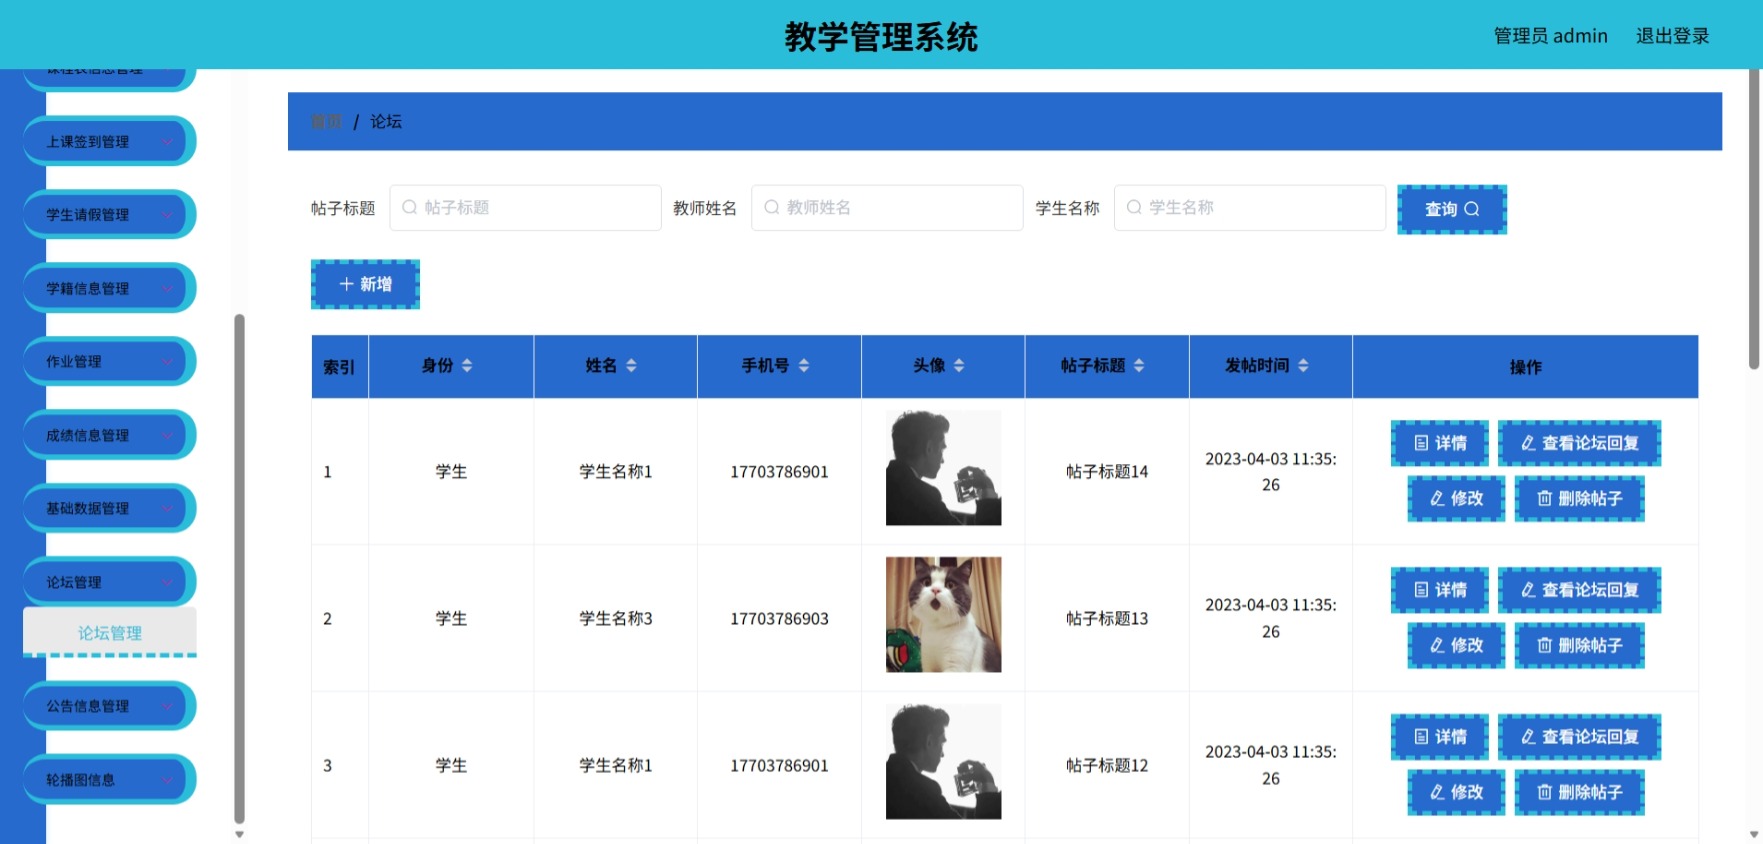Sort table by 身份 column arrows
Screen dimensions: 1763x844
coord(467,366)
